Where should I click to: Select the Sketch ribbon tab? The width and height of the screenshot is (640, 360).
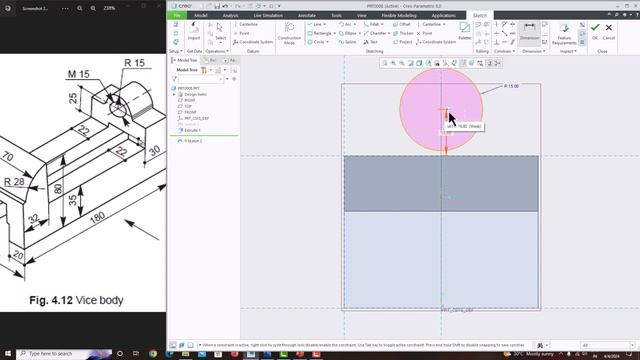tap(480, 16)
